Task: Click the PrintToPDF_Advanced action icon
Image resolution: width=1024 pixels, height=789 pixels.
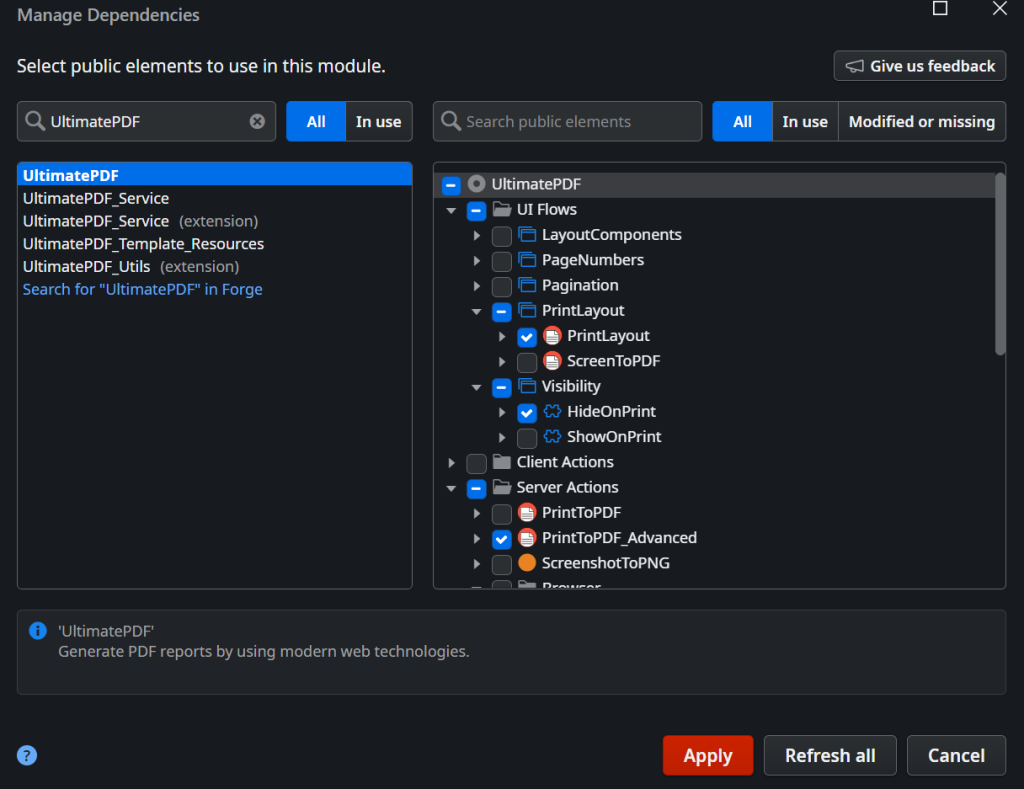Action: 527,538
